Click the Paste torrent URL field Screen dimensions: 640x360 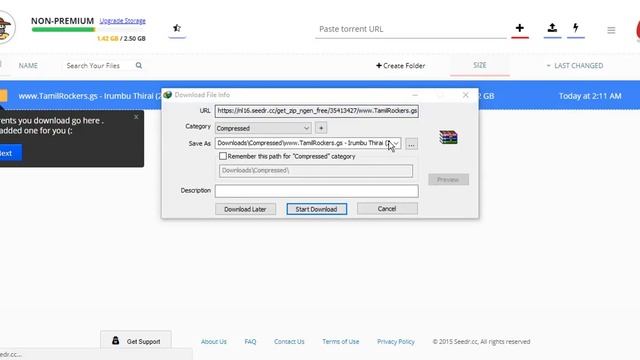411,29
